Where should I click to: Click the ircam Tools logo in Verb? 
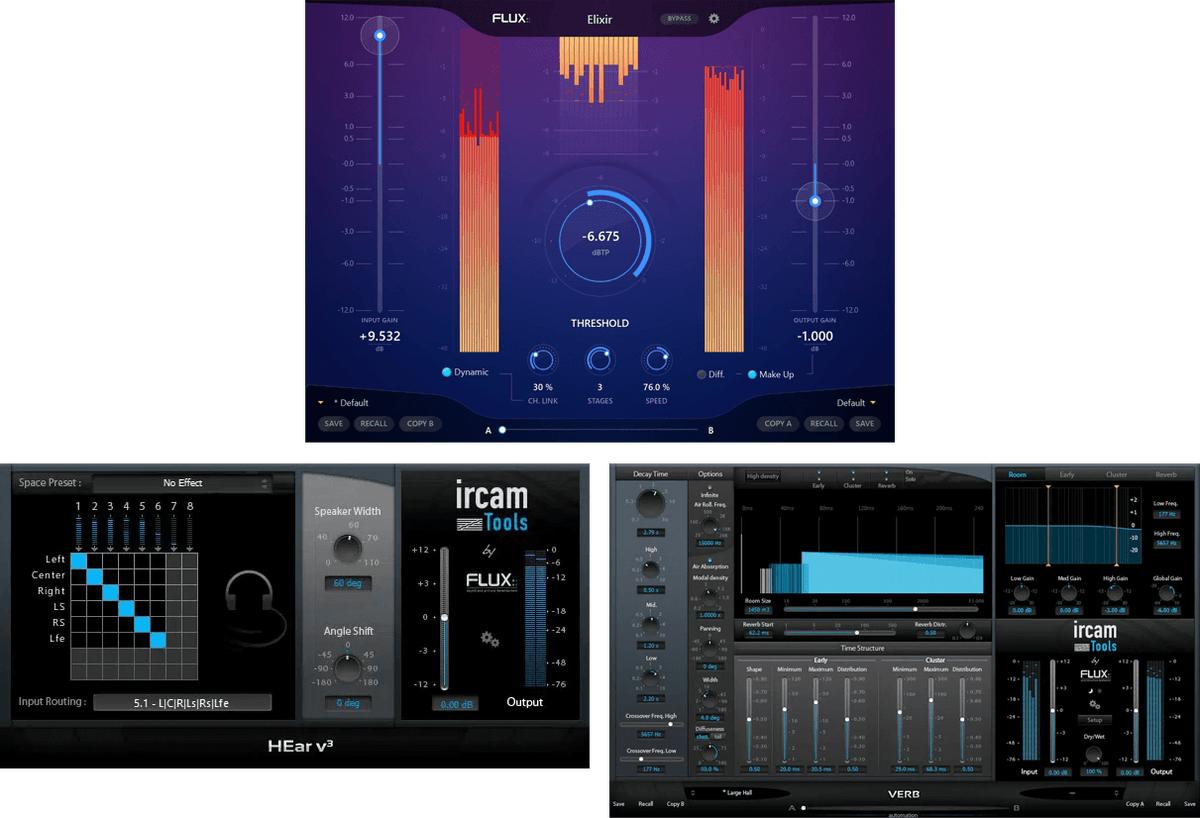click(1094, 634)
